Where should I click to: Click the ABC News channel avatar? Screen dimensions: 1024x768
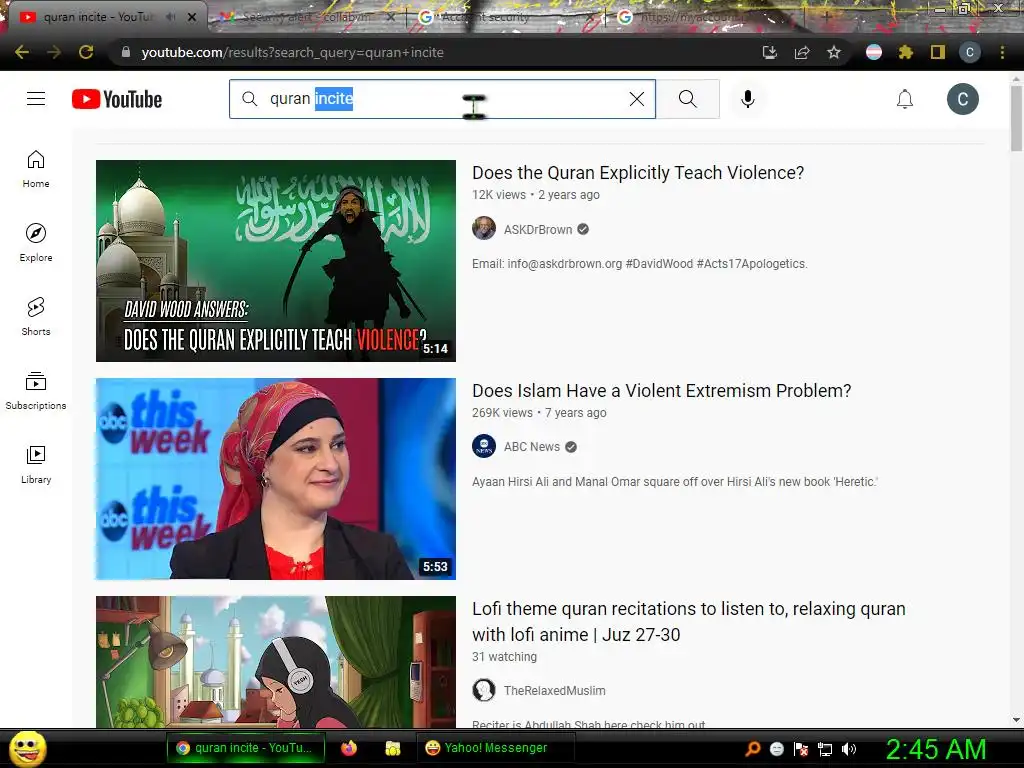click(484, 447)
